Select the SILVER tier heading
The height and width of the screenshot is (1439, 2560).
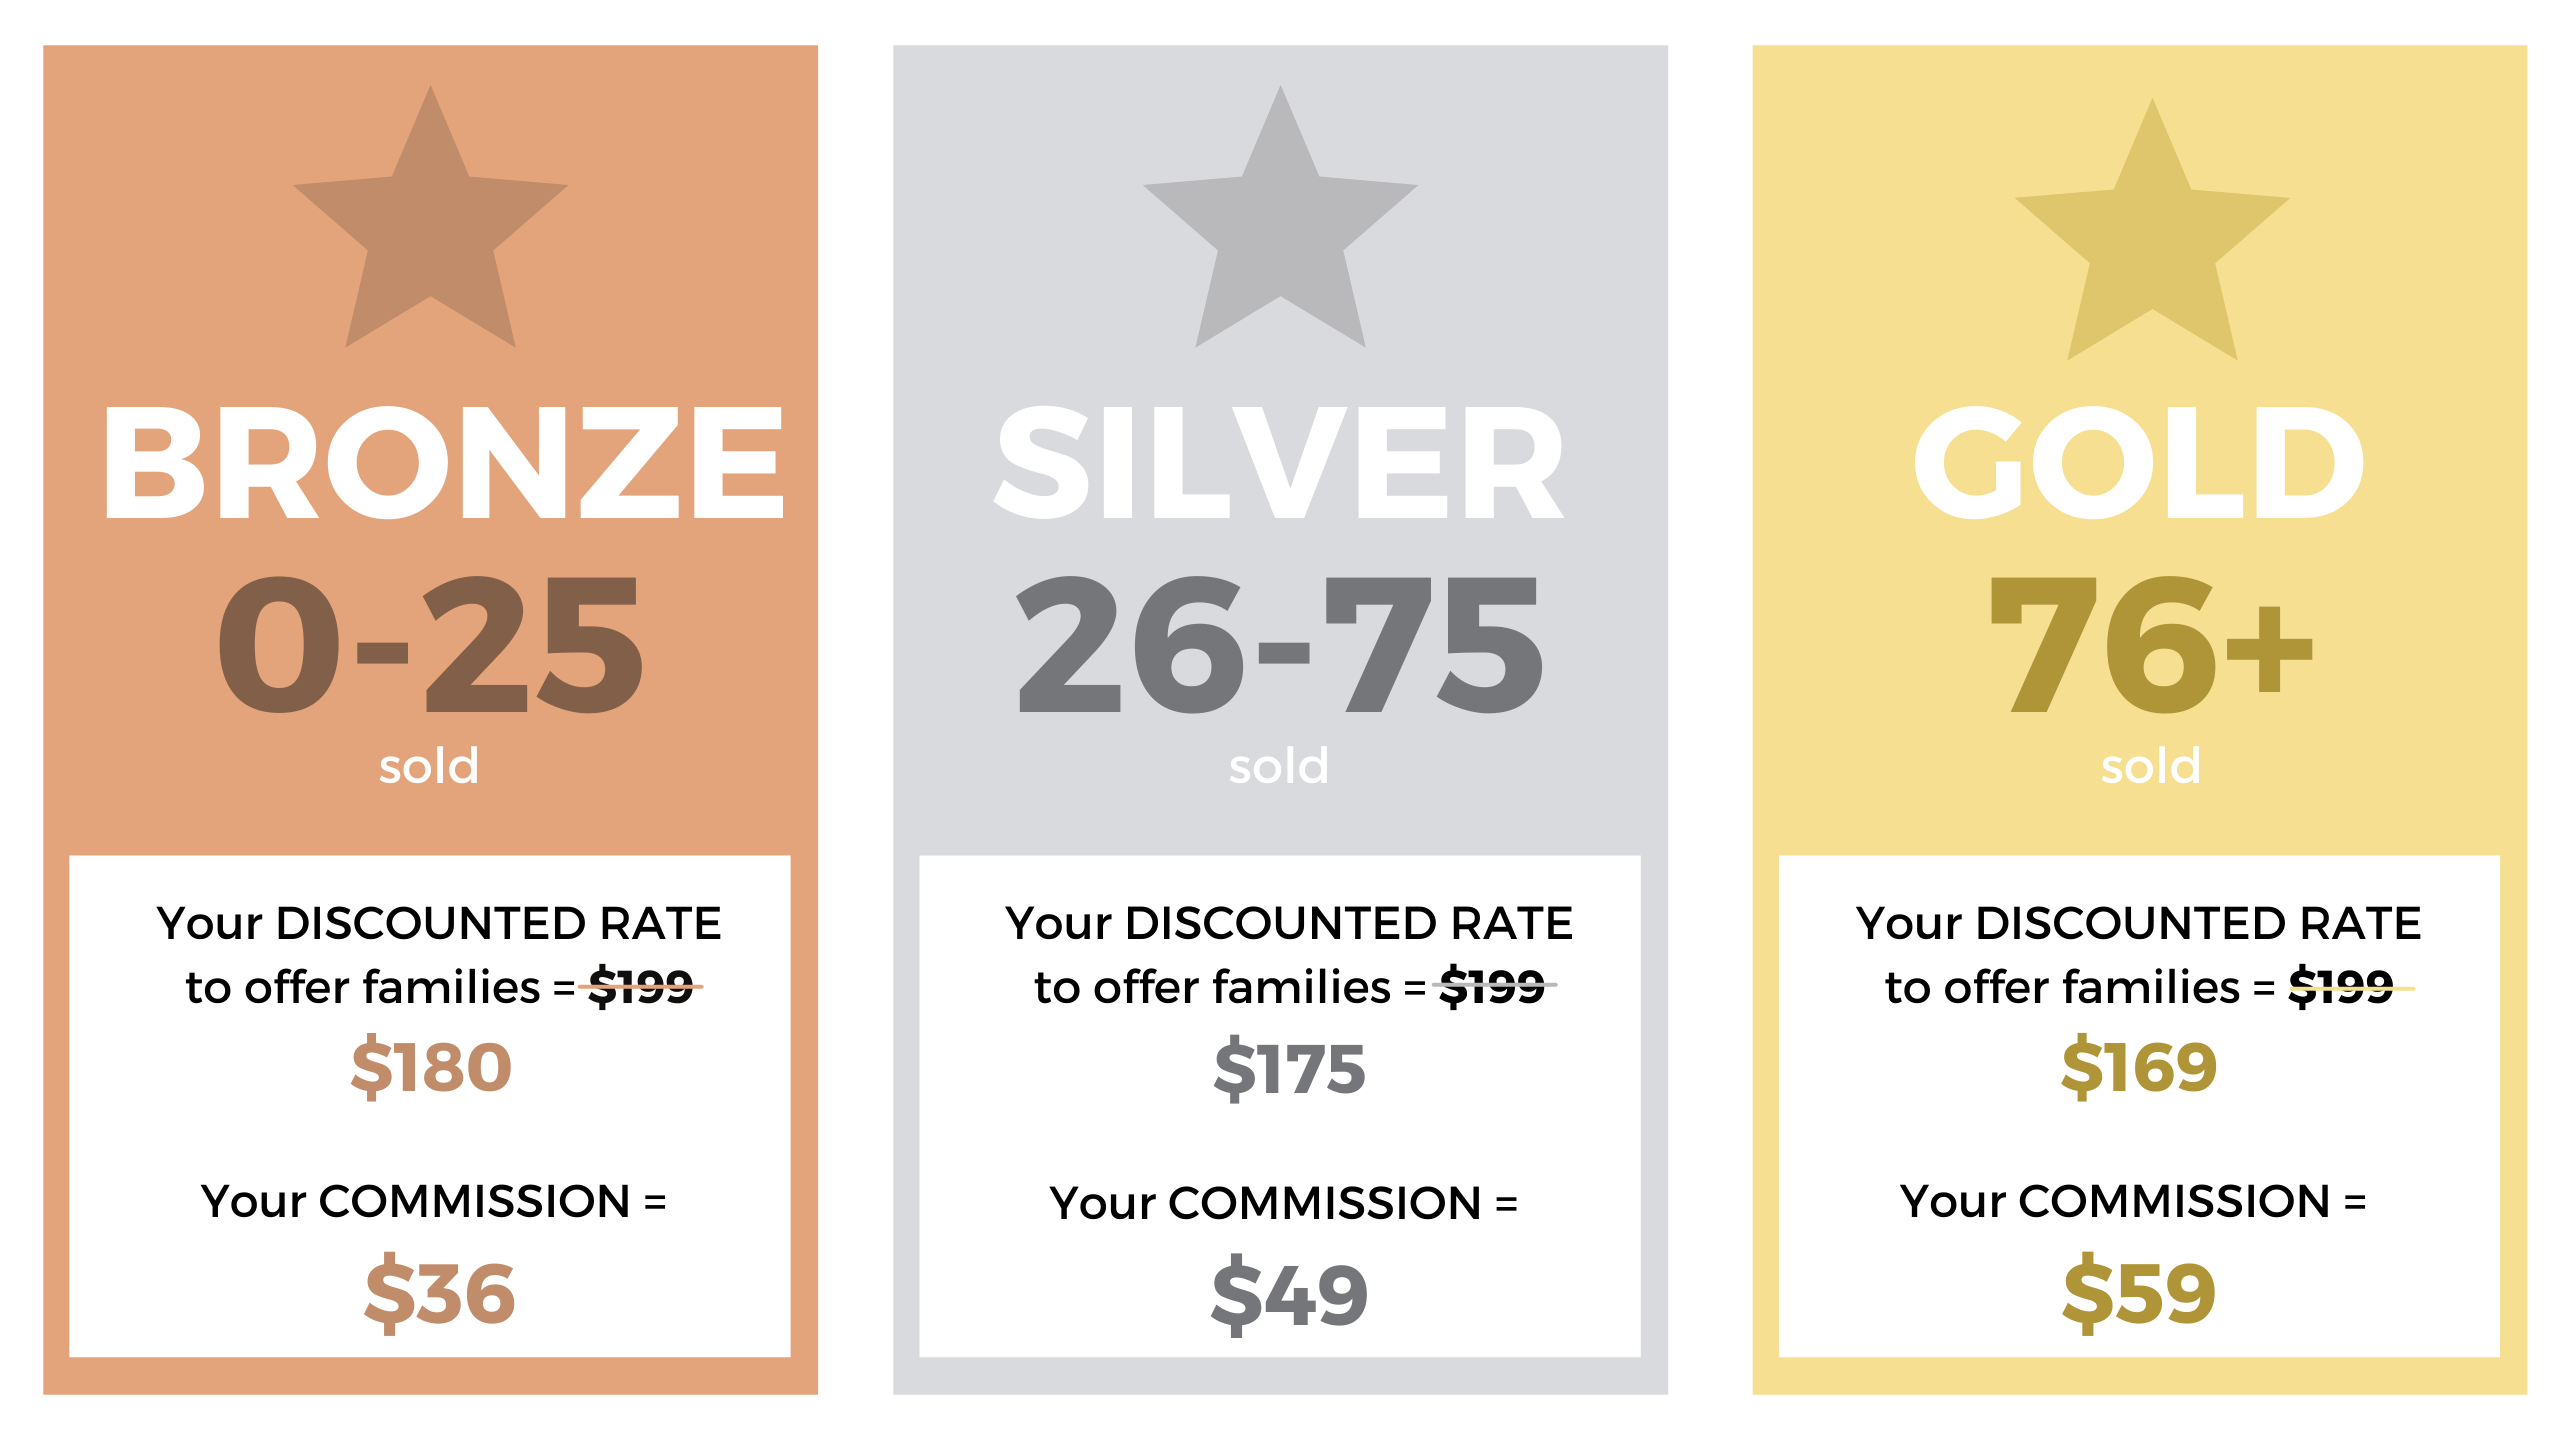pos(1280,463)
